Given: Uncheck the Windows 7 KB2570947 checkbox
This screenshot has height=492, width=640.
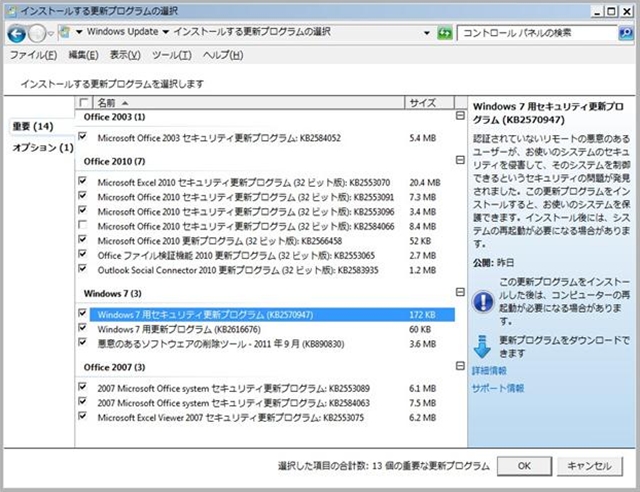Looking at the screenshot, I should pos(82,313).
